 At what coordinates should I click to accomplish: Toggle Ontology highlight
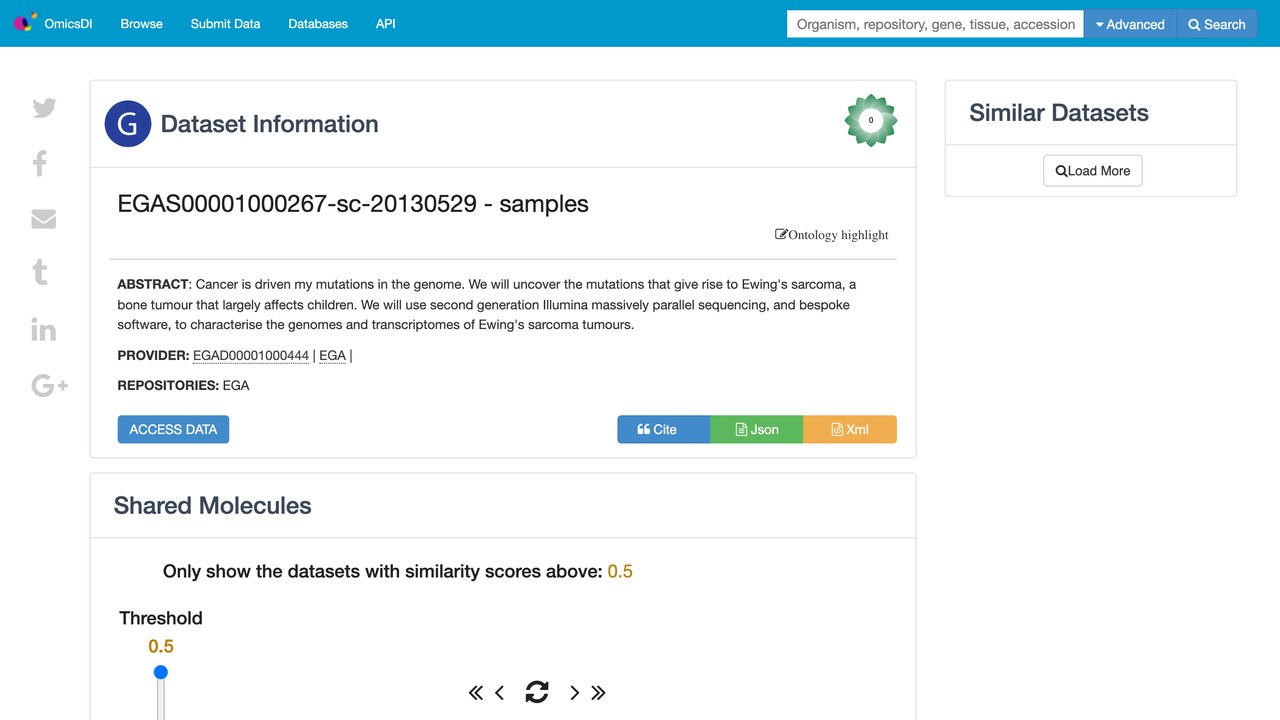coord(832,235)
